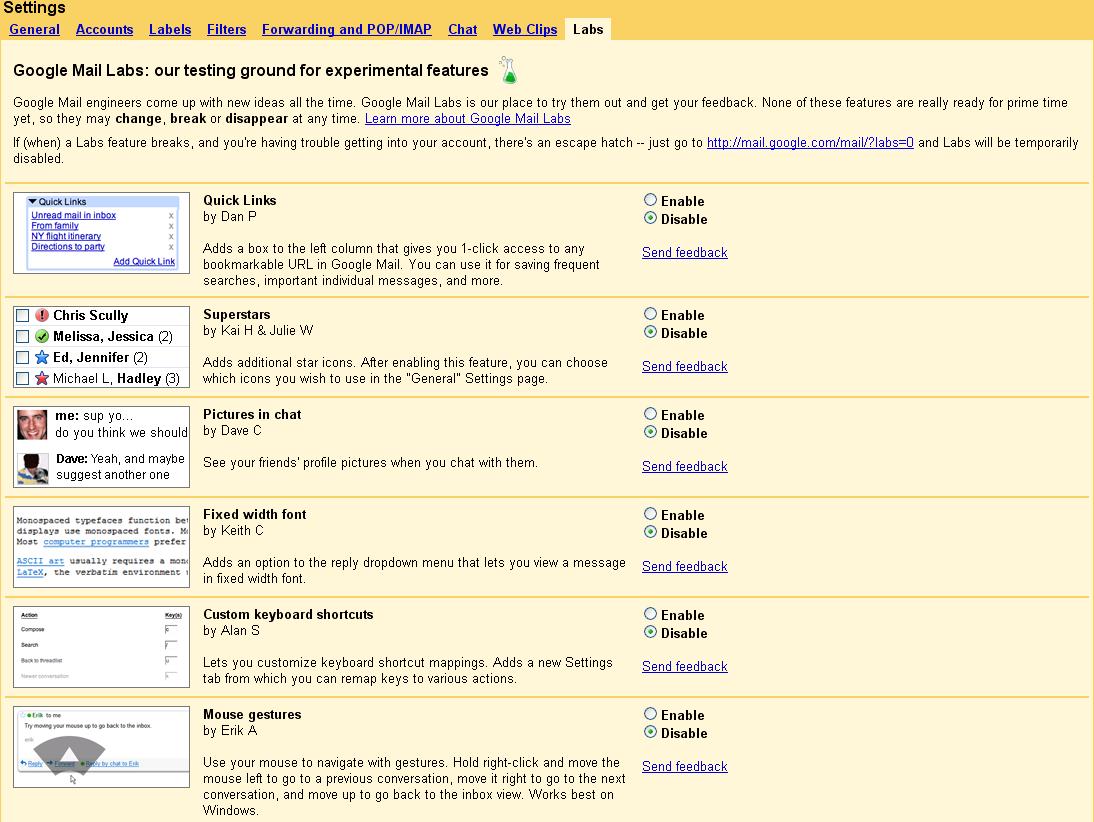Click the green Labs flask icon
Viewport: 1094px width, 822px height.
509,71
